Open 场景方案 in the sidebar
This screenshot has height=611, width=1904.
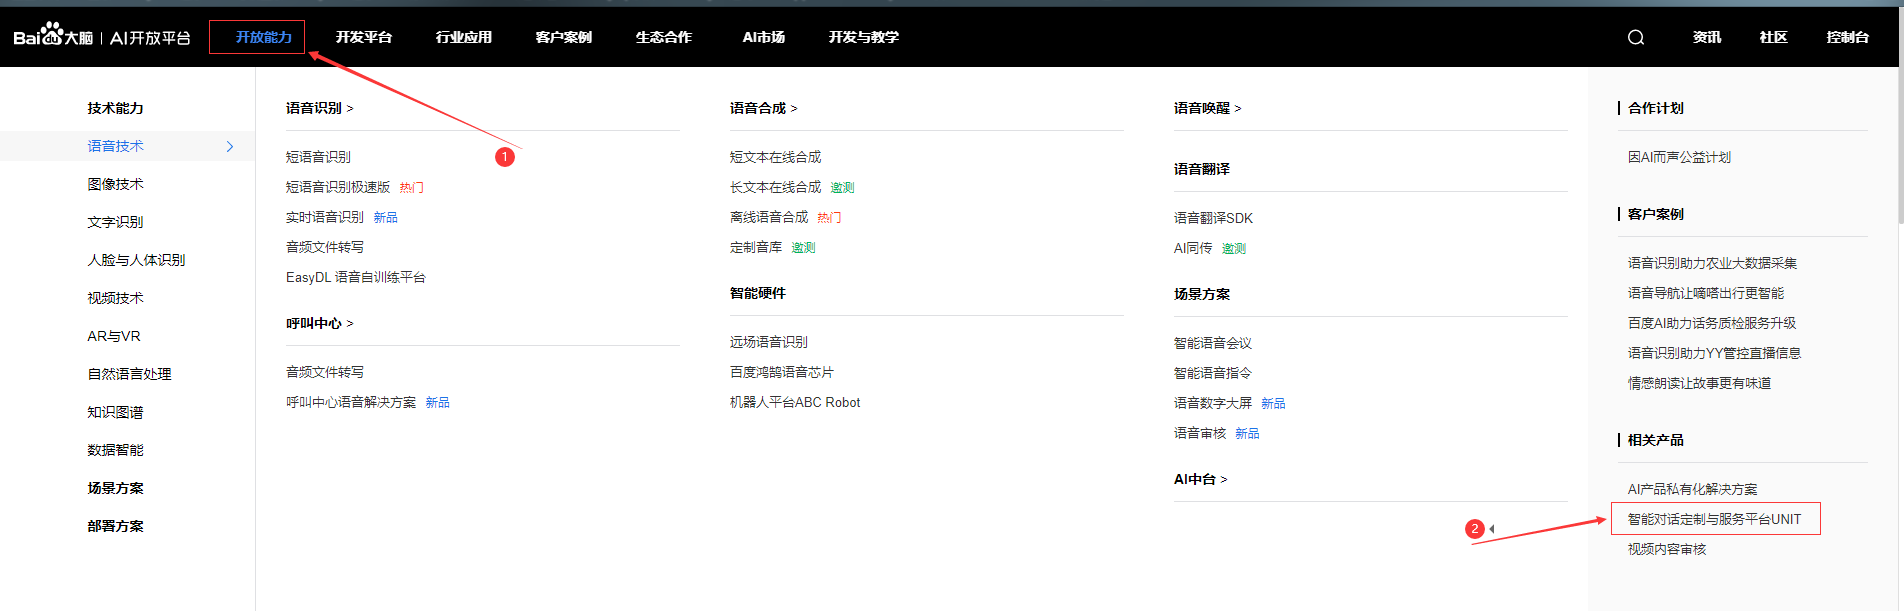pyautogui.click(x=116, y=488)
